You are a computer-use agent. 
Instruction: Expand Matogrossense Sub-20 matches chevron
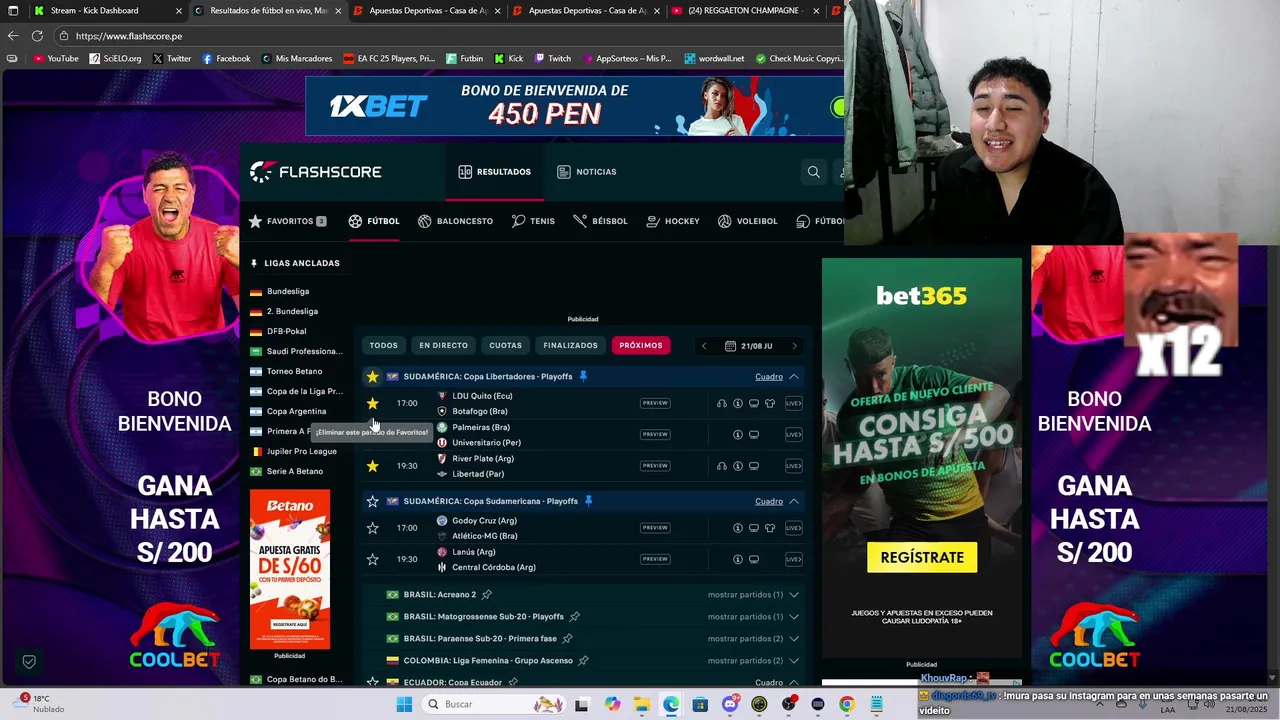coord(794,616)
